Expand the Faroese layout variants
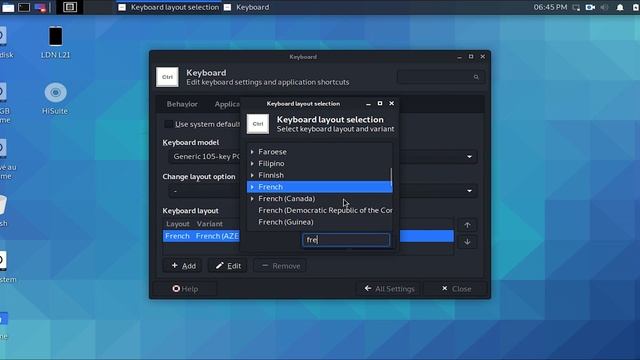Screen dimensions: 640x360 tap(252, 152)
